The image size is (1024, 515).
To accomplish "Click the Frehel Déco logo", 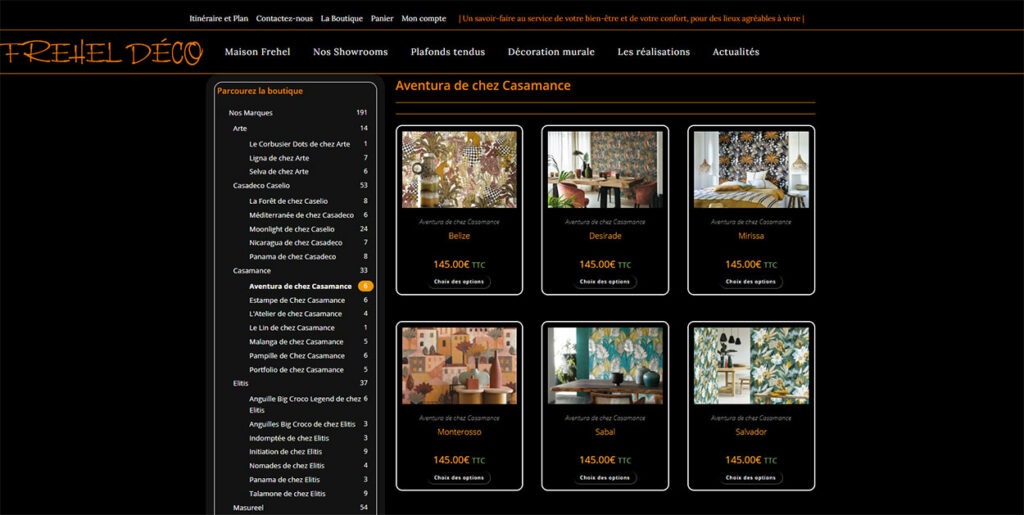I will pos(102,52).
